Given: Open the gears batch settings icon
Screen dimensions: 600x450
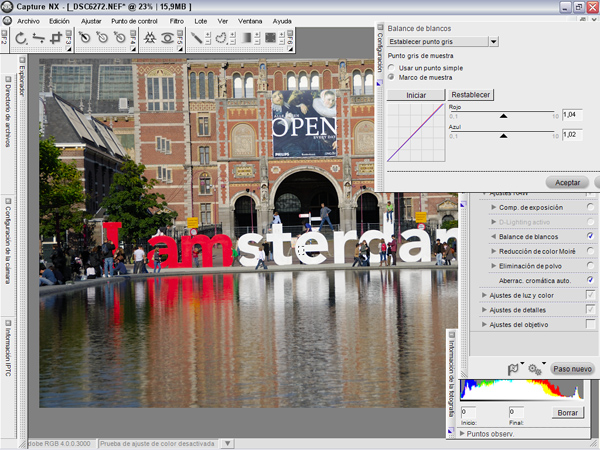Looking at the screenshot, I should click(535, 369).
